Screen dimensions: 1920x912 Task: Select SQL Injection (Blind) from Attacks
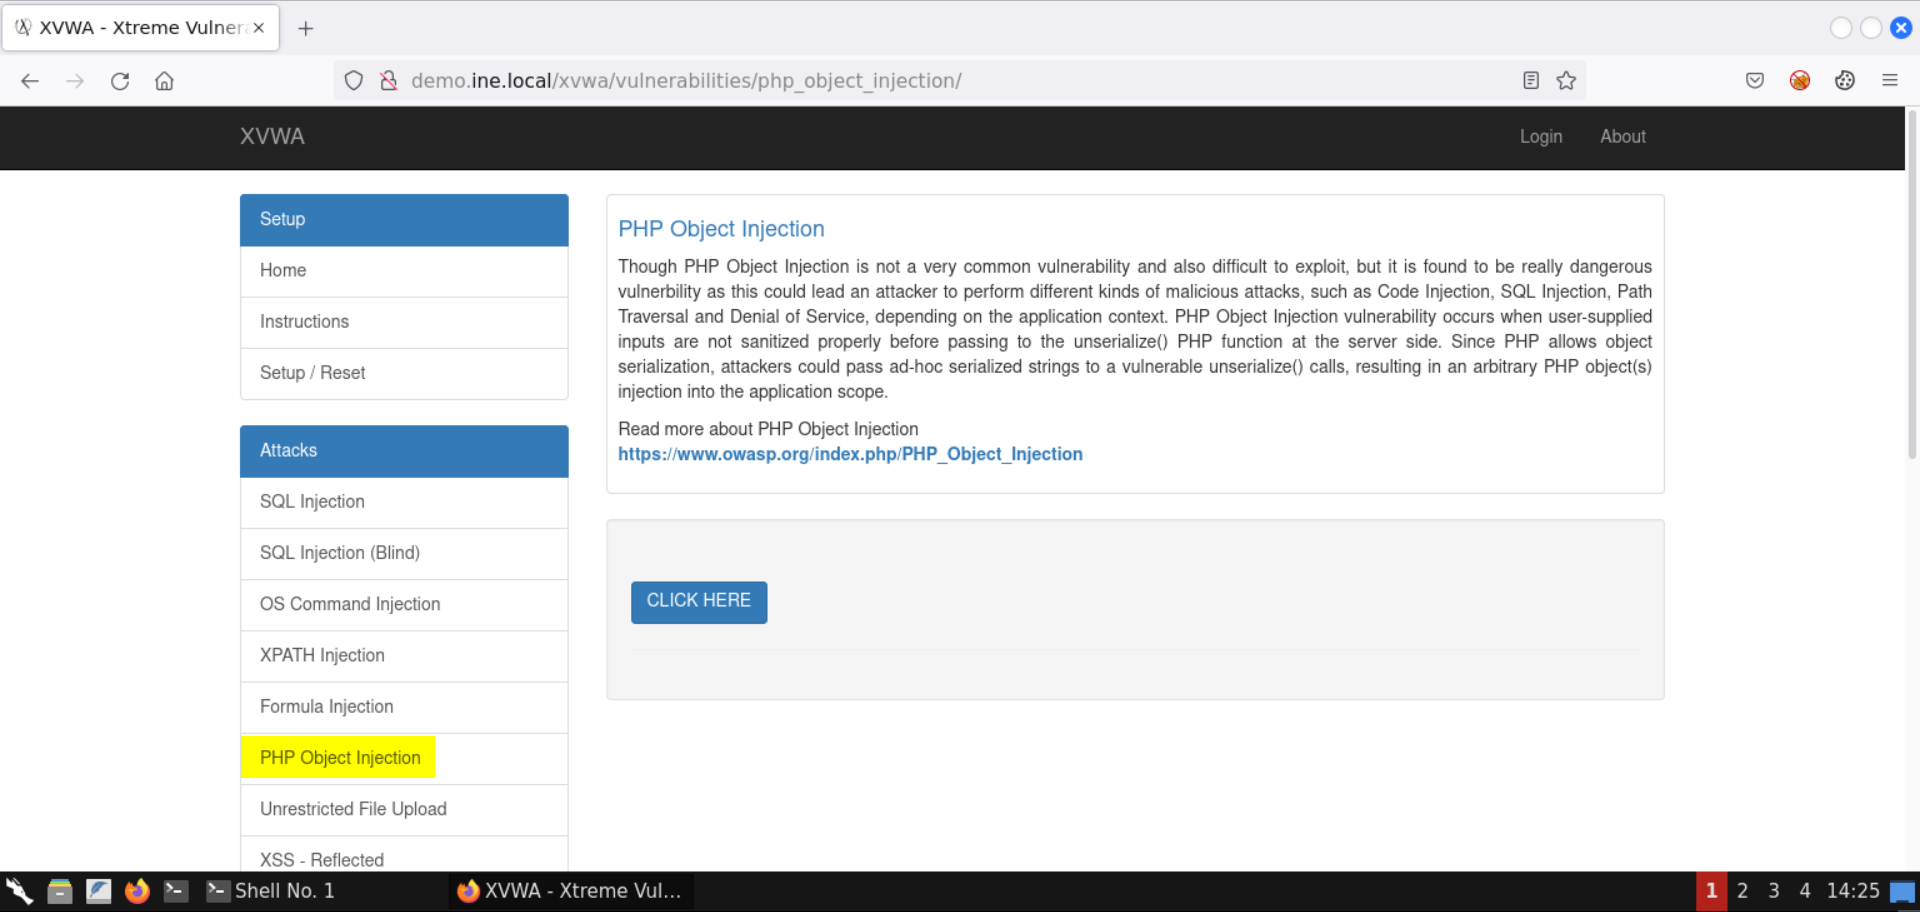(339, 553)
